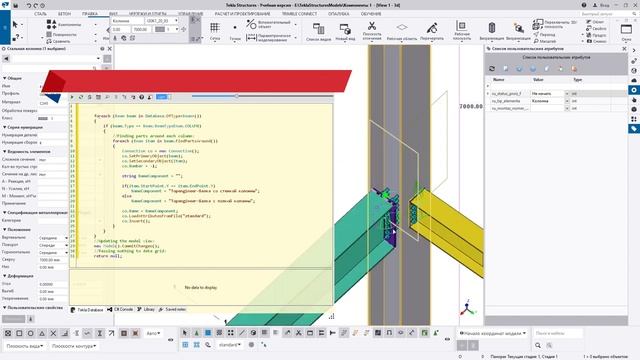
Task: Select the Плоскость отсечения scissors icon
Action: point(372,26)
